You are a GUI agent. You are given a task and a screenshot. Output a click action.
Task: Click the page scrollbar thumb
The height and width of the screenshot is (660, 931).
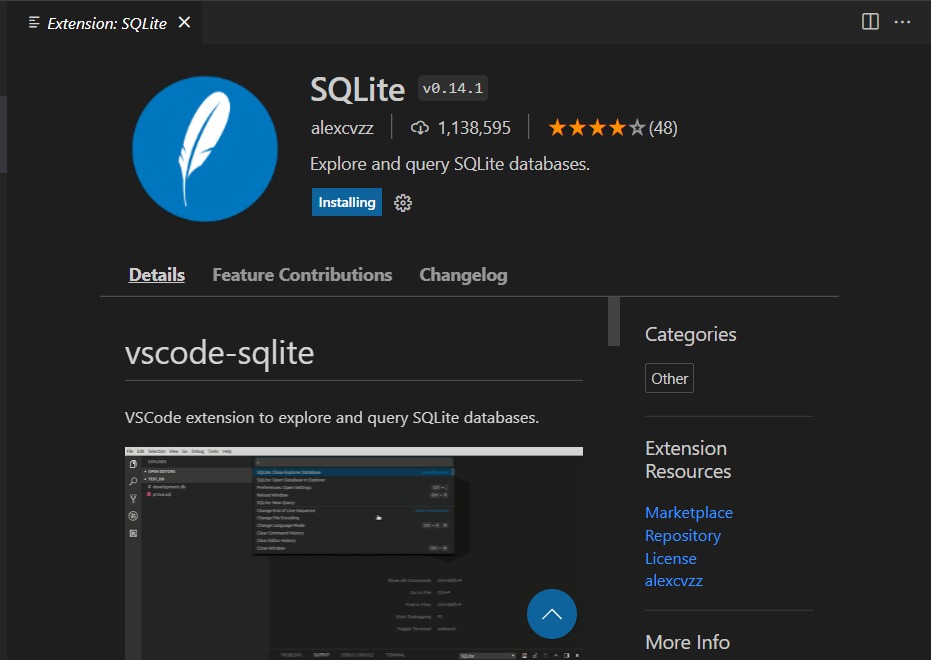click(x=612, y=322)
